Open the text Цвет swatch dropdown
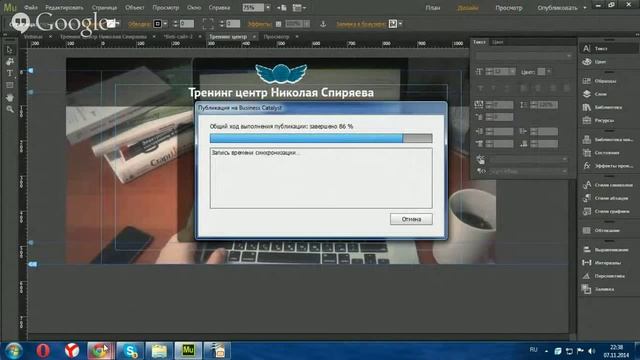The width and height of the screenshot is (640, 360). coord(549,72)
